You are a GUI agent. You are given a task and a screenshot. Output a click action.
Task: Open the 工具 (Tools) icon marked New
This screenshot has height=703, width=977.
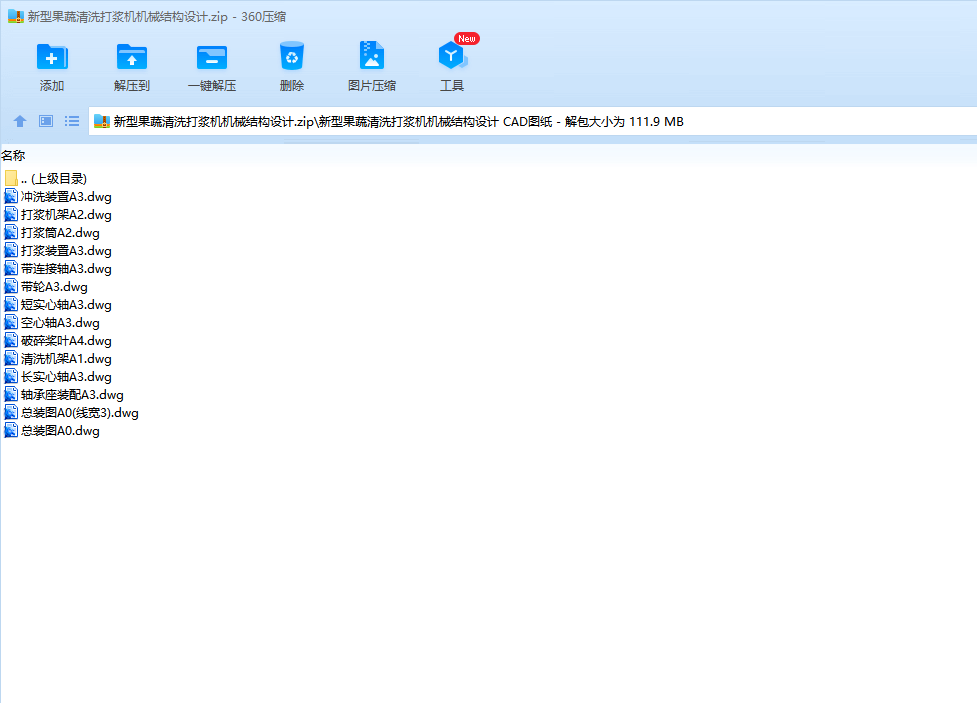point(452,56)
